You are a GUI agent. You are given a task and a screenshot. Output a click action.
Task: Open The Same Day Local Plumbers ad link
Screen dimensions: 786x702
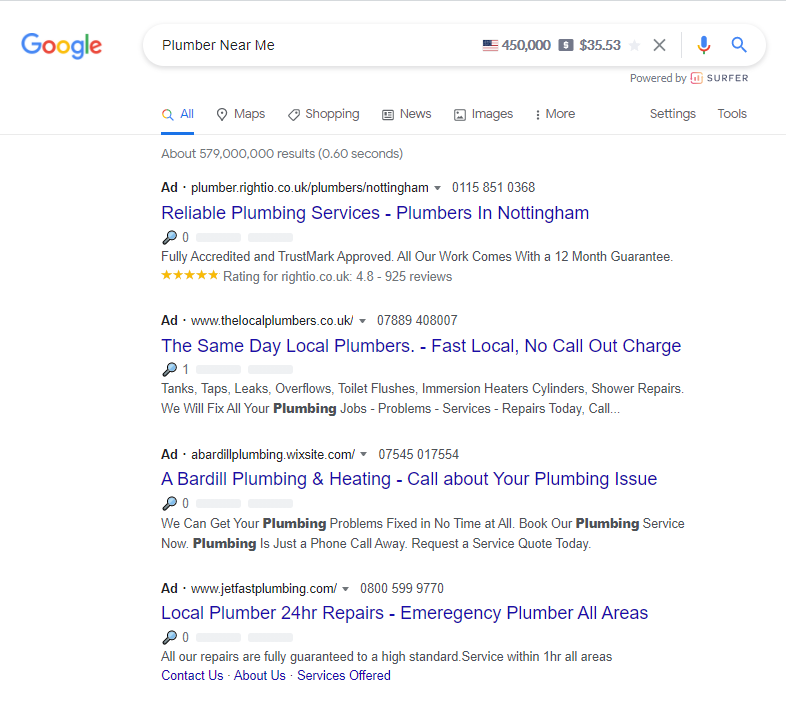click(x=421, y=346)
